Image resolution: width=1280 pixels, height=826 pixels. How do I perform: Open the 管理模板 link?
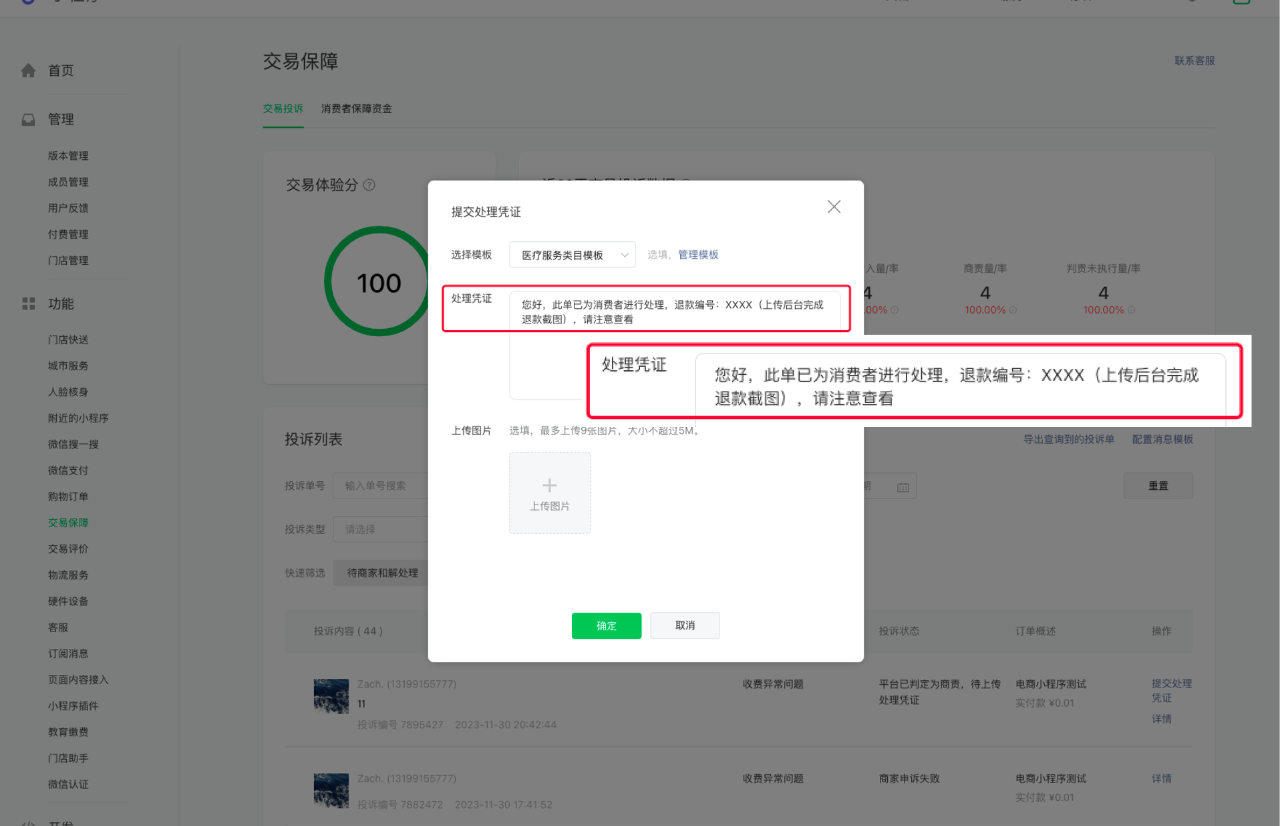(x=698, y=255)
